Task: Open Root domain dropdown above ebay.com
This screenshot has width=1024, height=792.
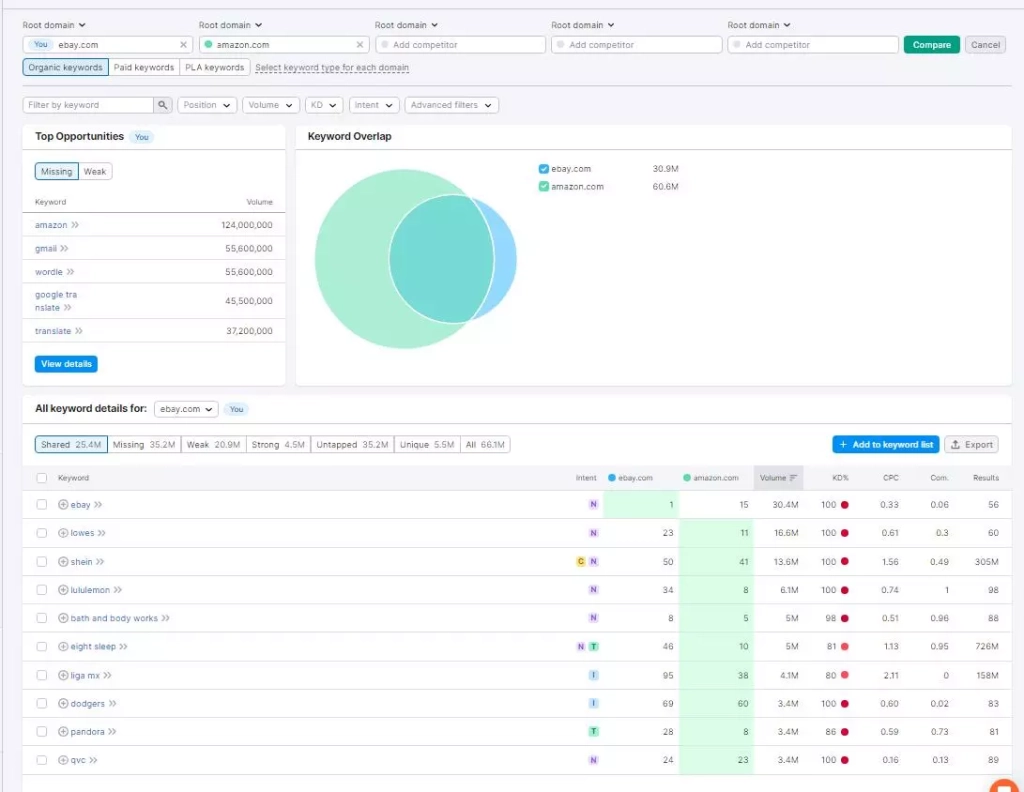Action: [54, 25]
